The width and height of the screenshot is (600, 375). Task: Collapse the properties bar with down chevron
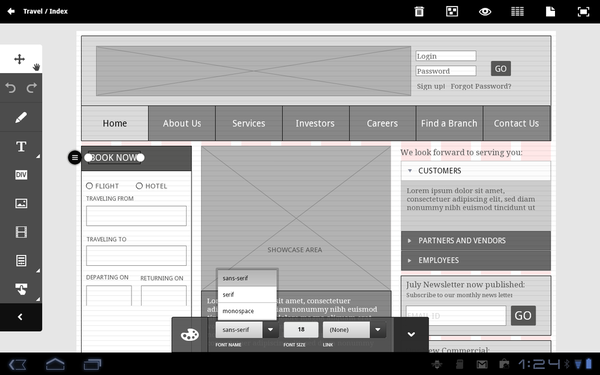tap(411, 334)
